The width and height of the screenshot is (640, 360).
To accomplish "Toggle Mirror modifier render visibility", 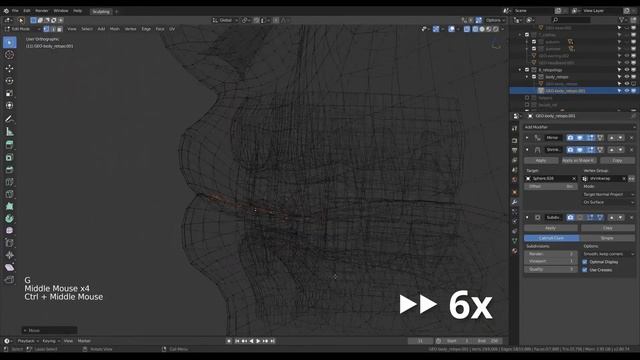I will point(570,138).
